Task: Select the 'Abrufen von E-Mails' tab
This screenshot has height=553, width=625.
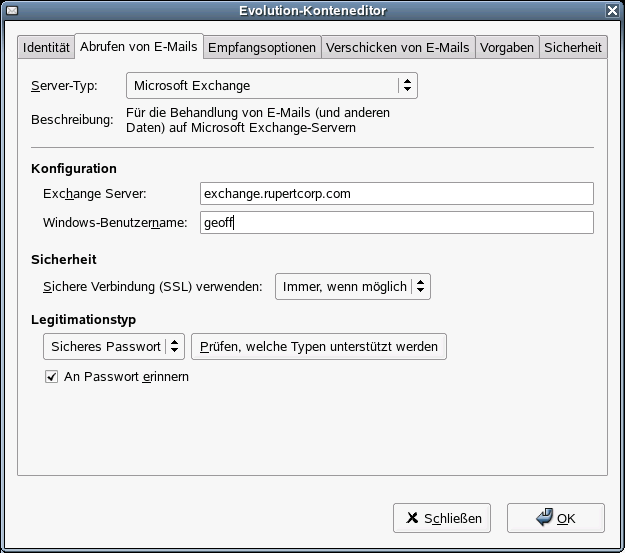Action: click(x=139, y=46)
